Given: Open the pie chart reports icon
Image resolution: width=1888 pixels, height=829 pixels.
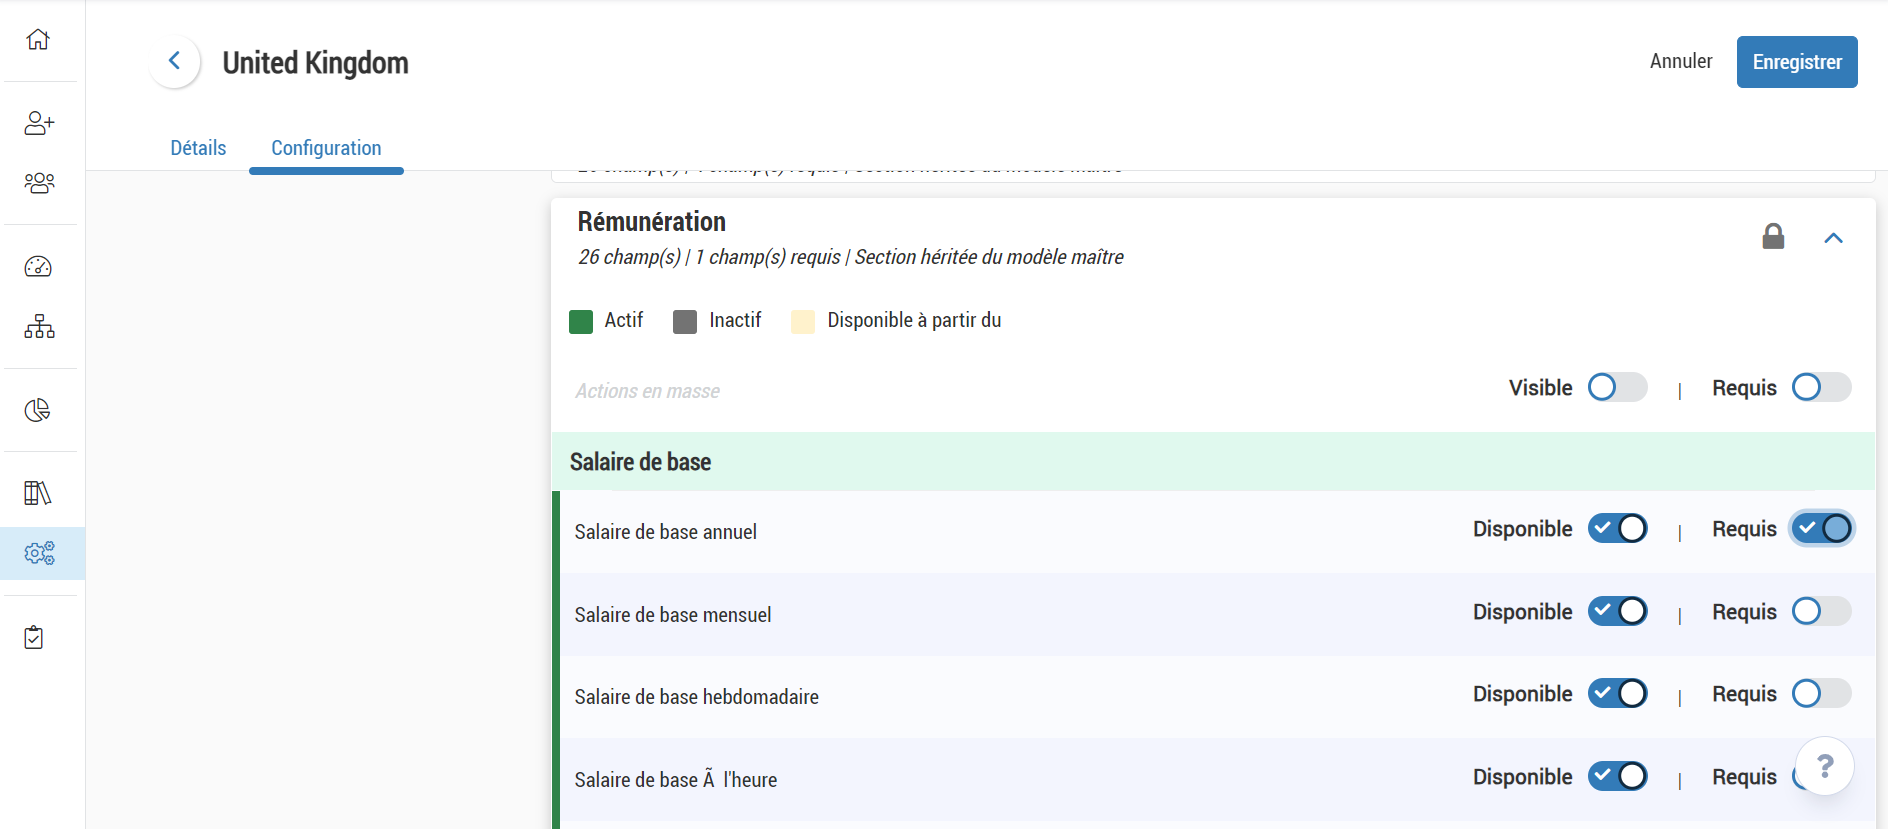Looking at the screenshot, I should [x=38, y=410].
